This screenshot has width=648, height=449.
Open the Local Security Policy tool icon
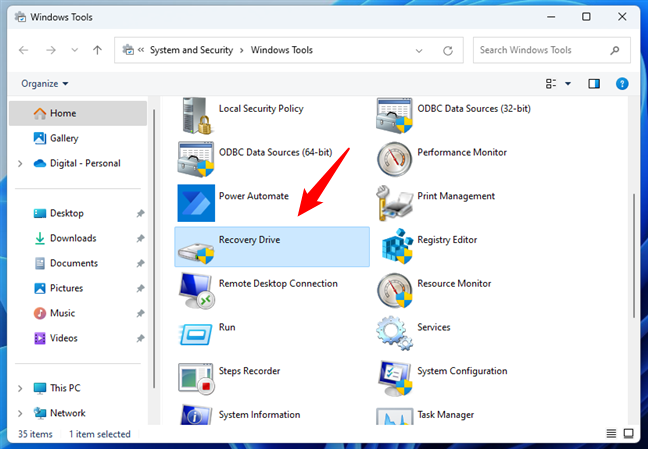(x=196, y=116)
